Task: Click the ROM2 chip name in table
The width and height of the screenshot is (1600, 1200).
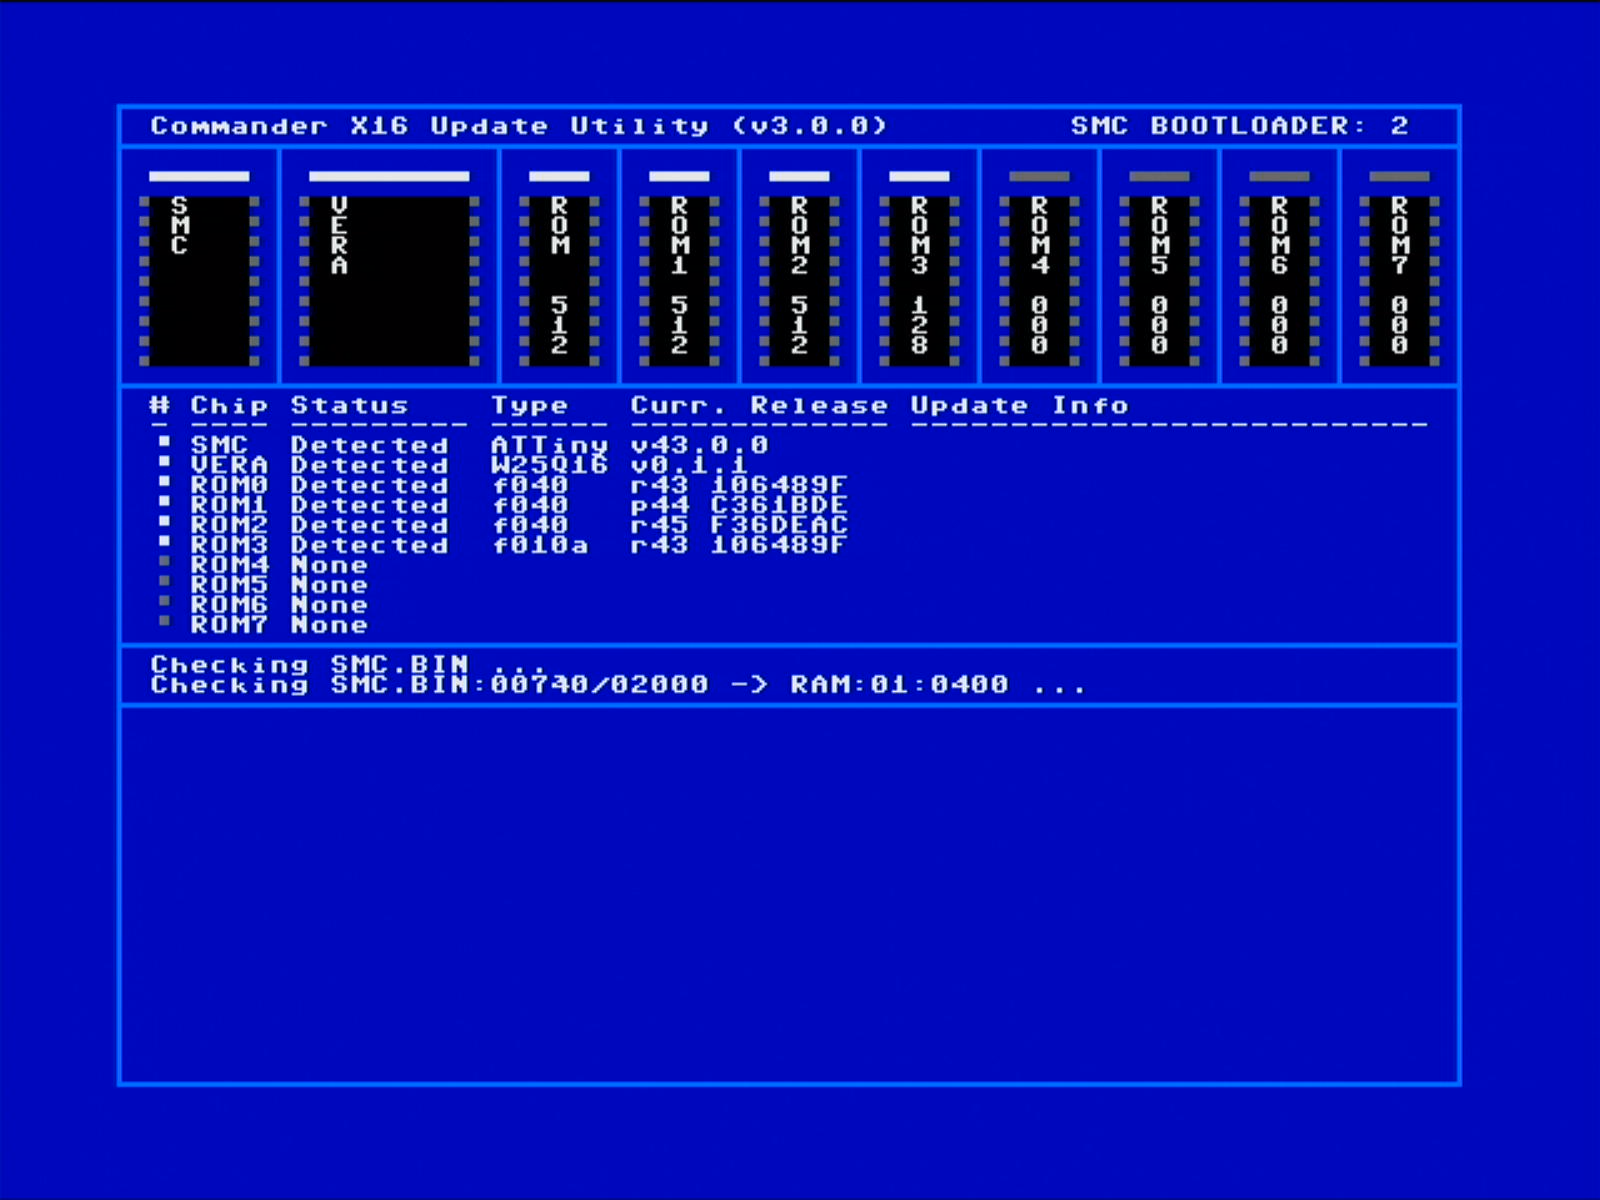Action: pos(229,525)
